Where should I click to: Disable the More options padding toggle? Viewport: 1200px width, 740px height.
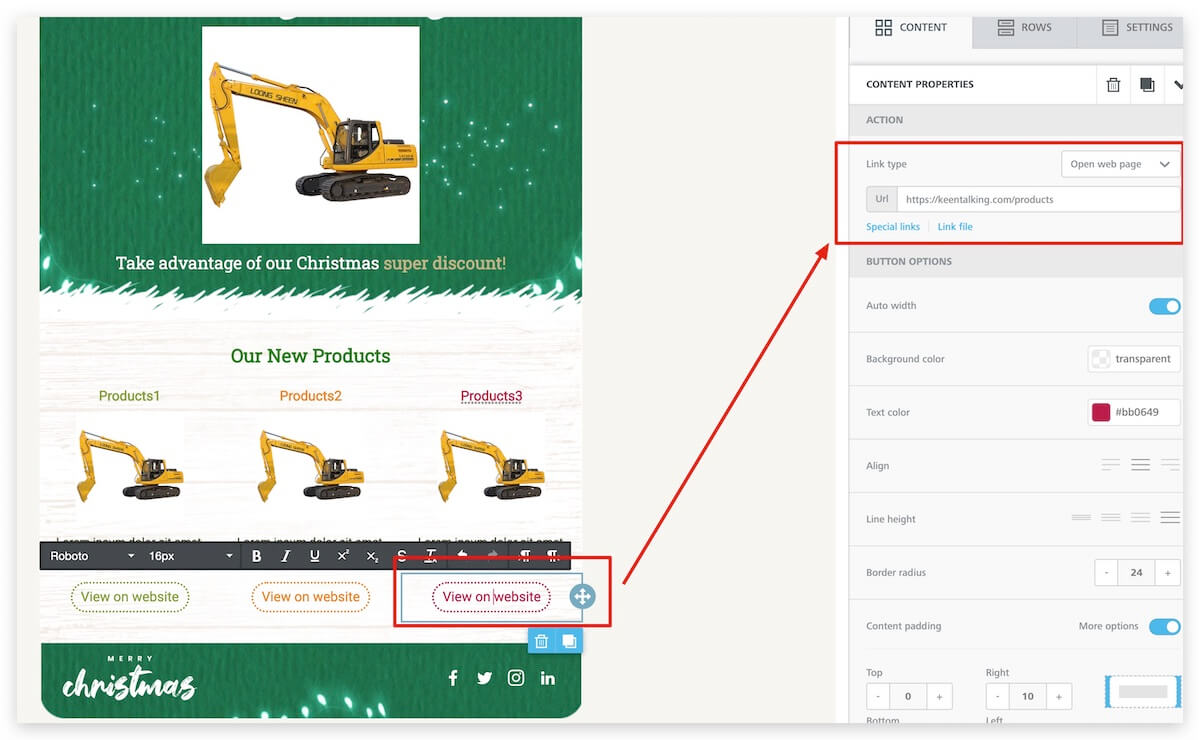coord(1164,626)
